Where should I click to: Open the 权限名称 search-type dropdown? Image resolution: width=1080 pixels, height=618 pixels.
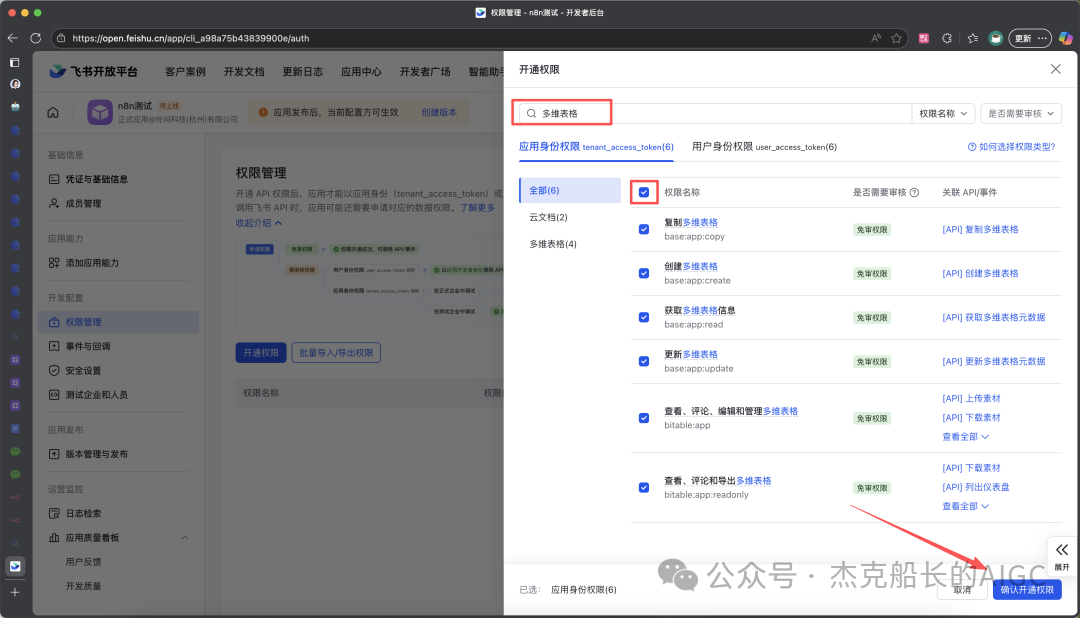coord(943,114)
